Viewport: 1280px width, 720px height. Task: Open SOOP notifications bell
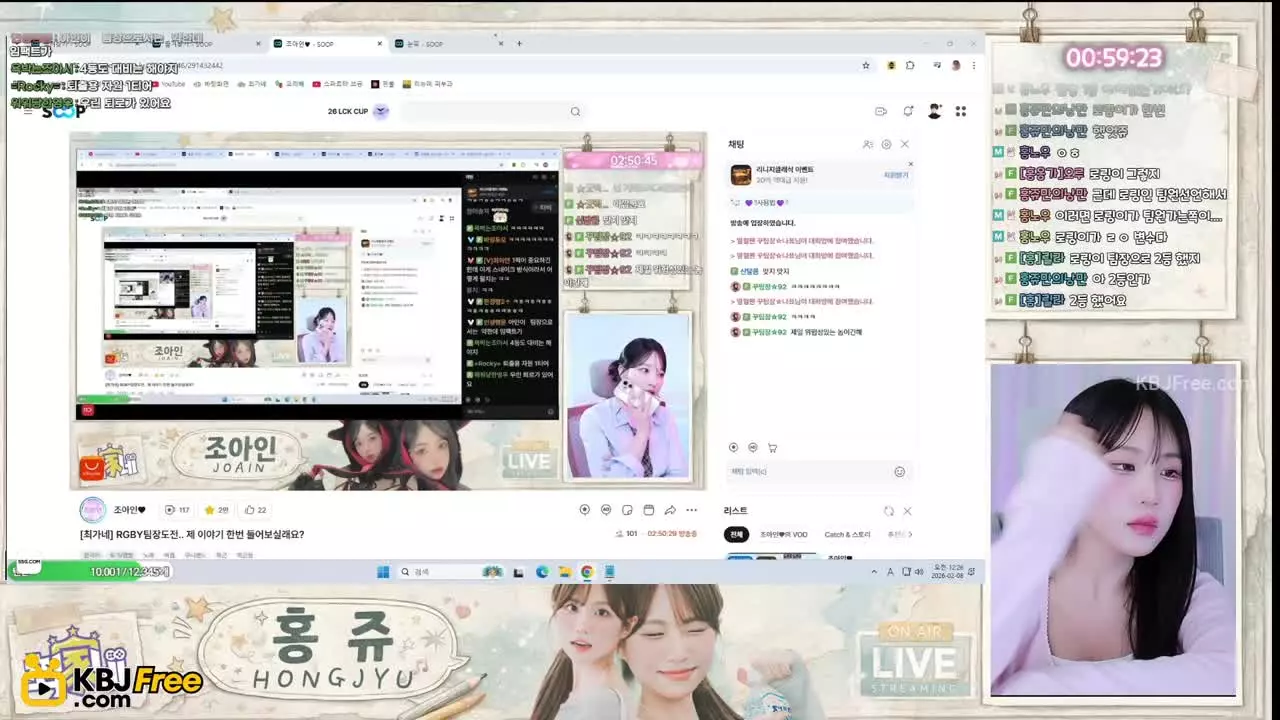click(x=908, y=112)
